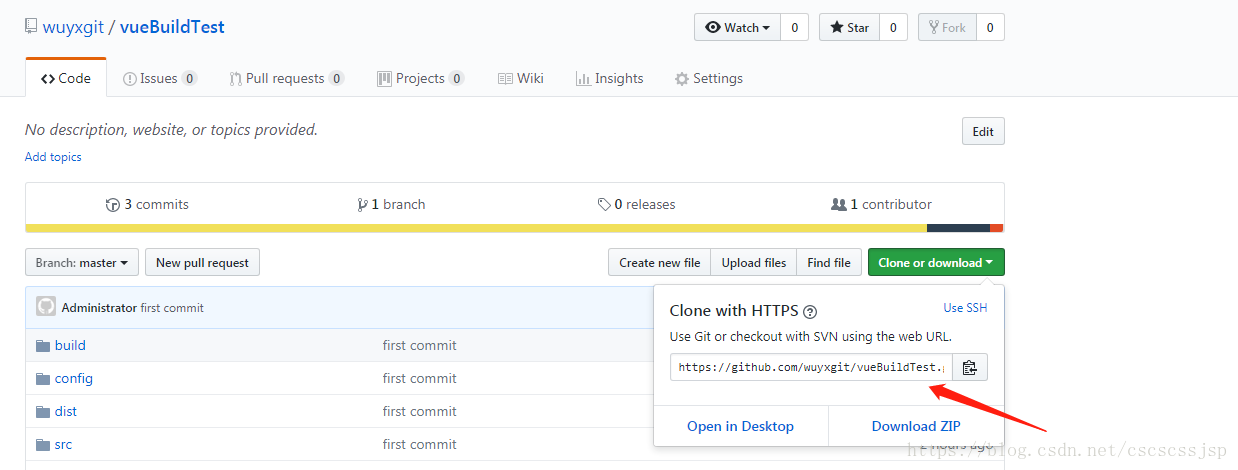Image resolution: width=1238 pixels, height=470 pixels.
Task: Click the src folder icon
Action: pyautogui.click(x=43, y=444)
